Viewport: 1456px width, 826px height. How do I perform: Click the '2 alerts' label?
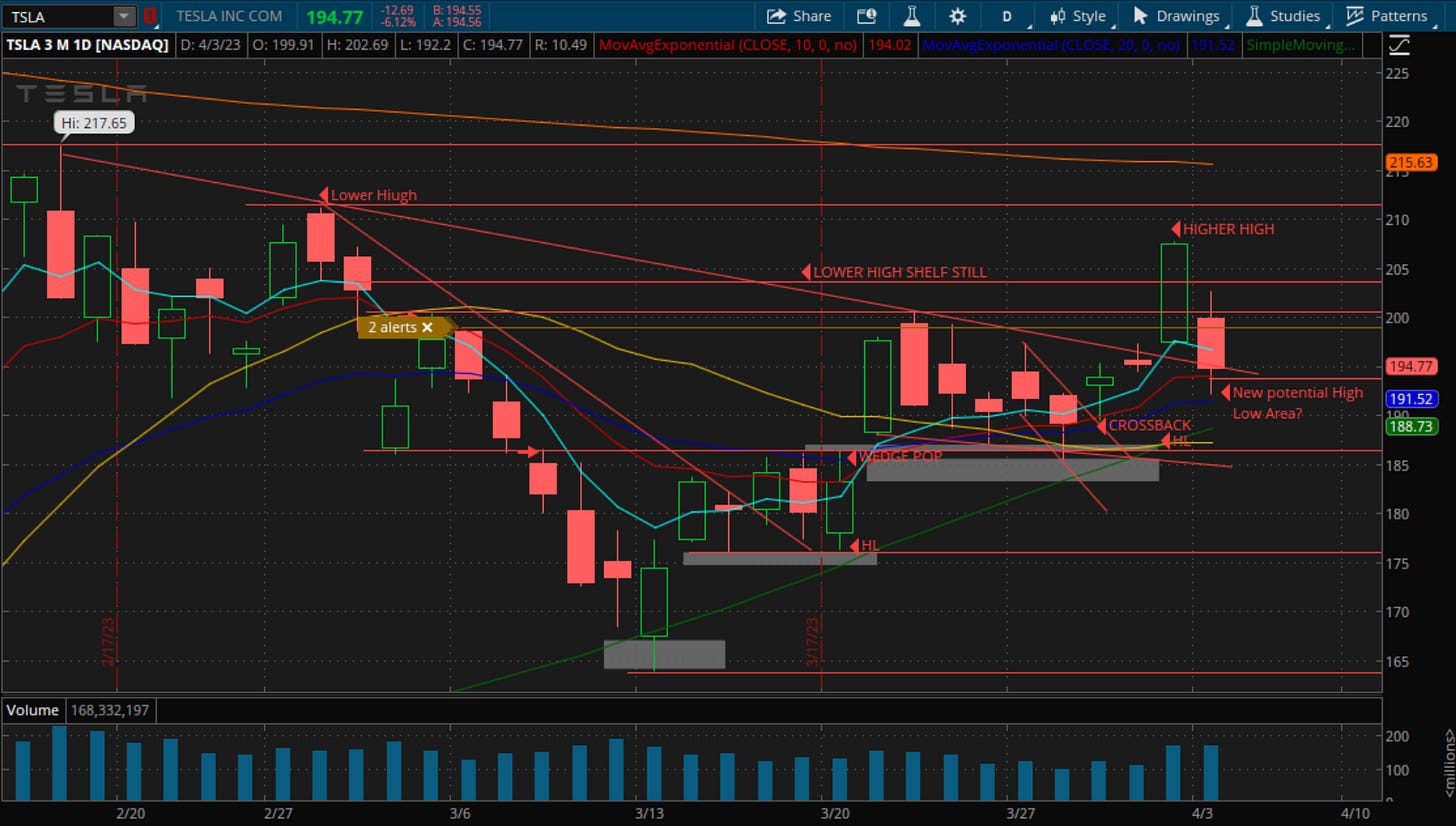(x=392, y=327)
